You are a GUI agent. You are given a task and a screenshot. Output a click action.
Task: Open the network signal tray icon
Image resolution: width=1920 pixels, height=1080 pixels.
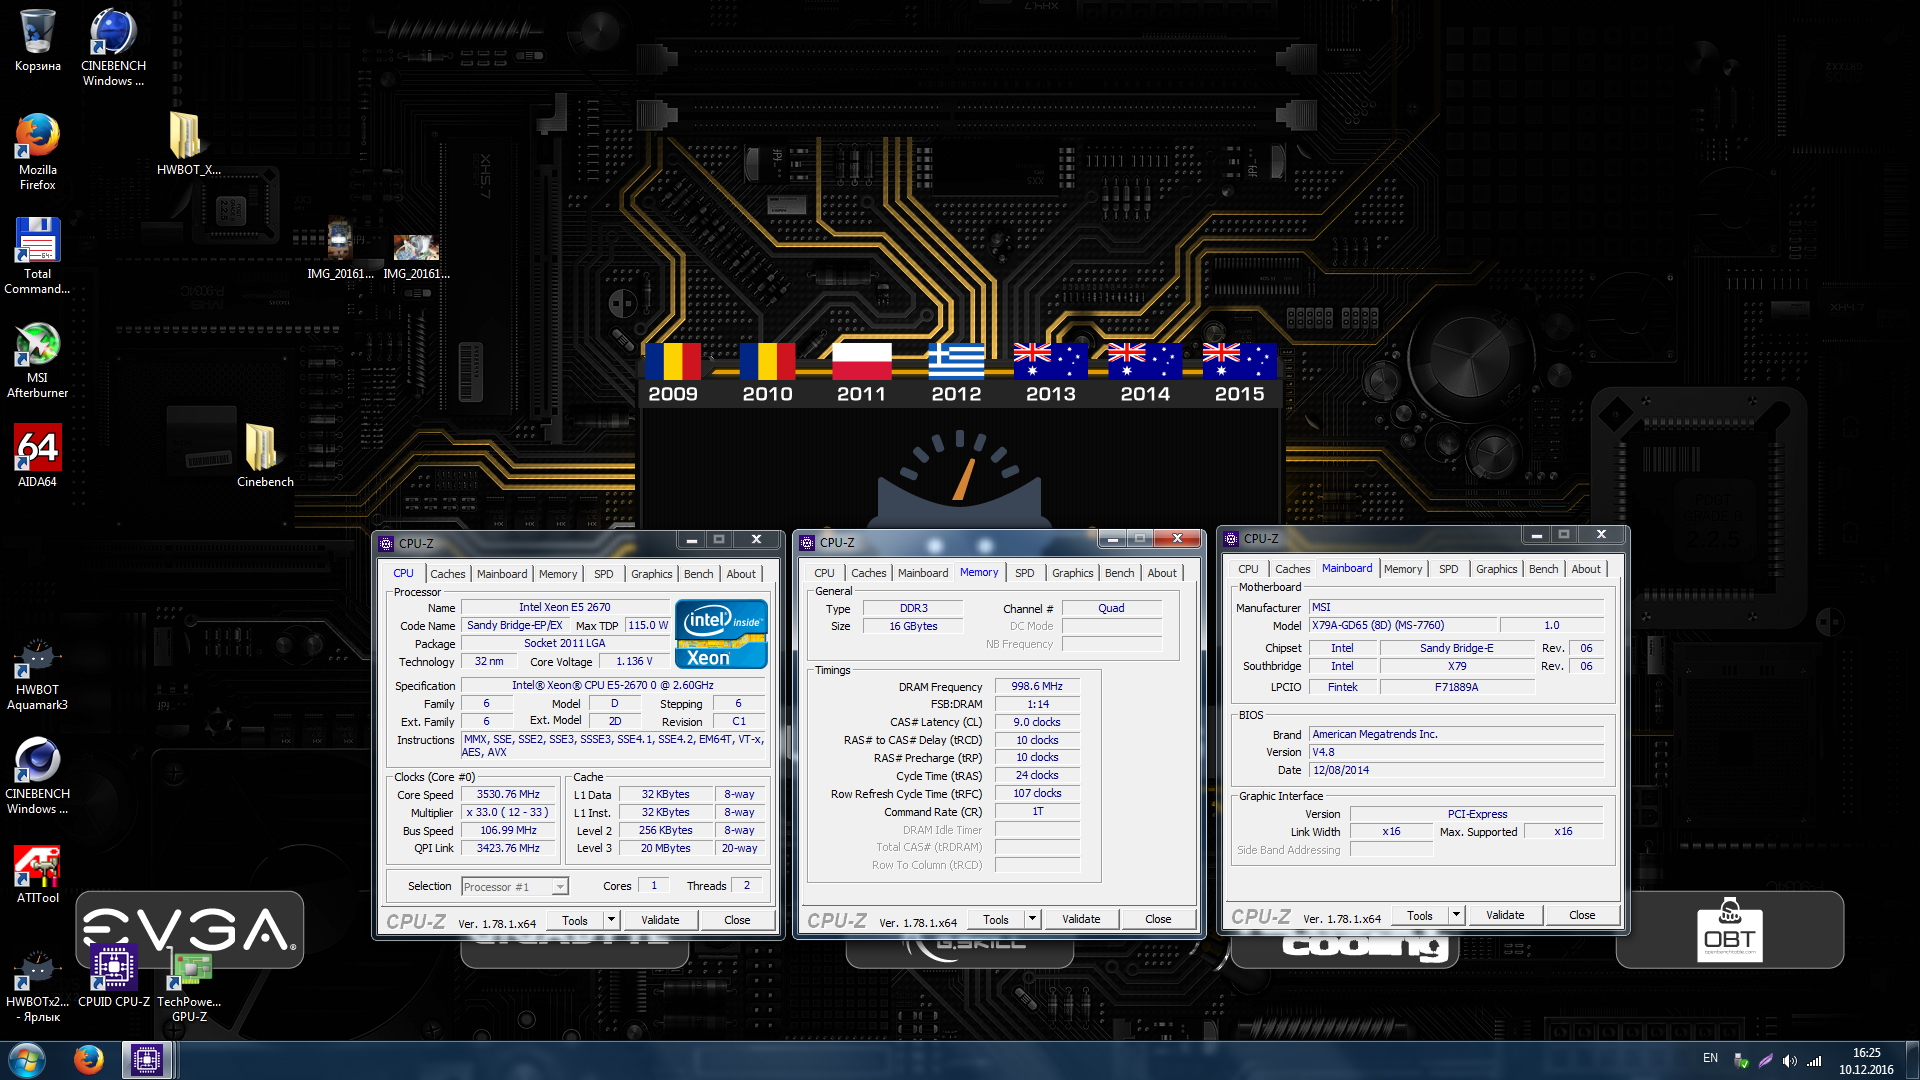[1814, 1060]
